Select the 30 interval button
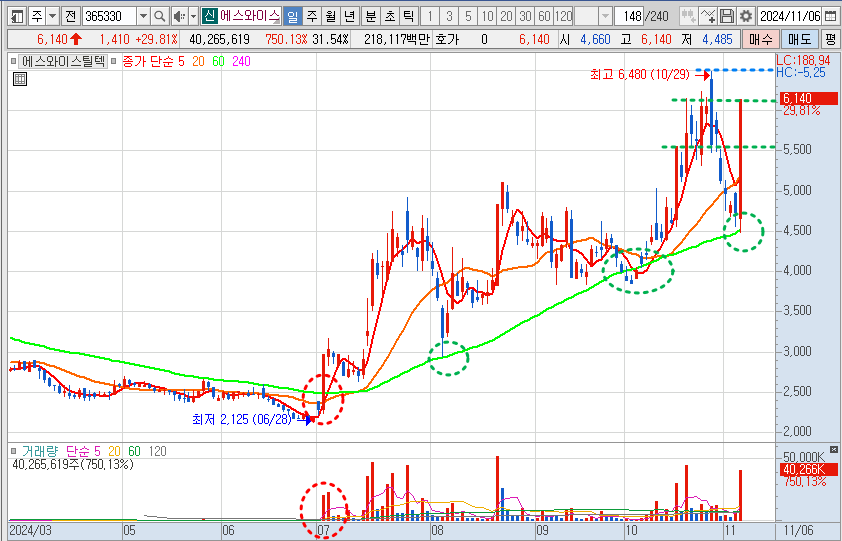Viewport: 842px width, 541px height. click(x=525, y=17)
